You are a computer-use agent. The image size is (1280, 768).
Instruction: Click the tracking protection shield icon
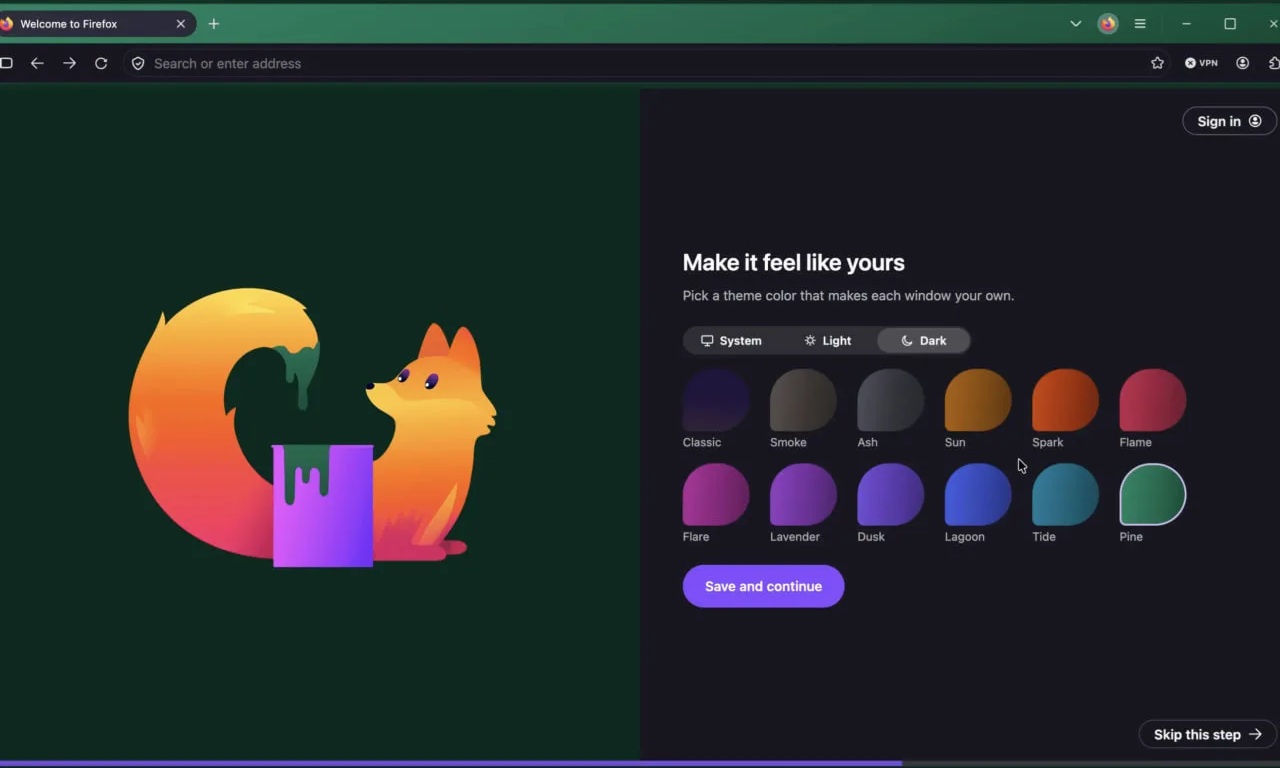point(138,63)
